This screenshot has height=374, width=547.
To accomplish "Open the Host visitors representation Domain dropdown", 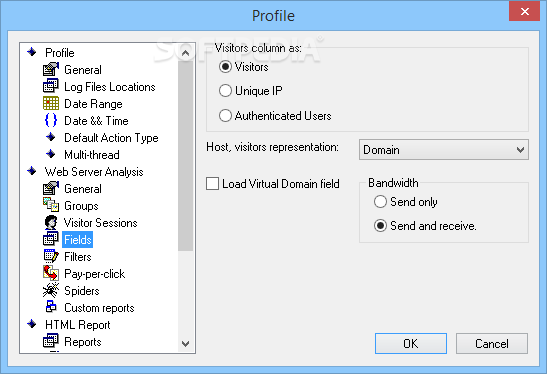I will click(x=444, y=150).
